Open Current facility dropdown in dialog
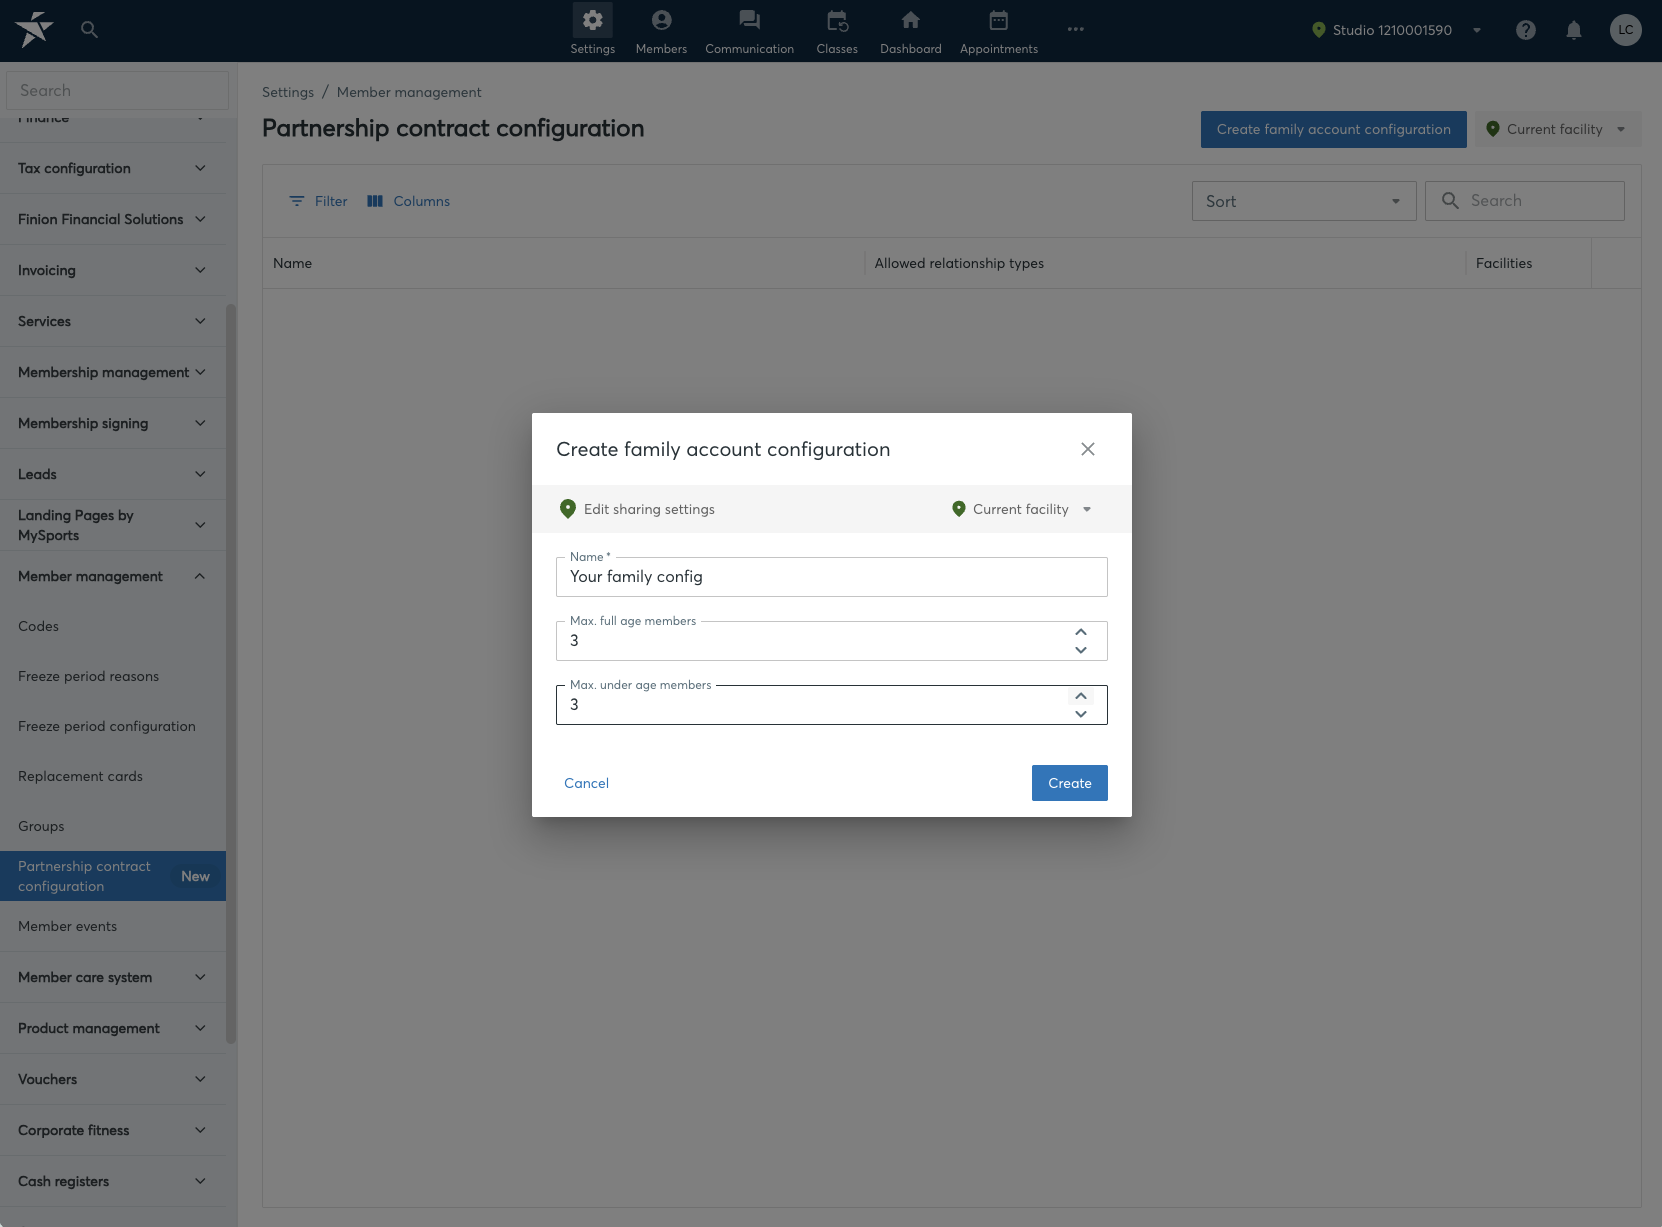This screenshot has height=1227, width=1662. coord(1022,509)
